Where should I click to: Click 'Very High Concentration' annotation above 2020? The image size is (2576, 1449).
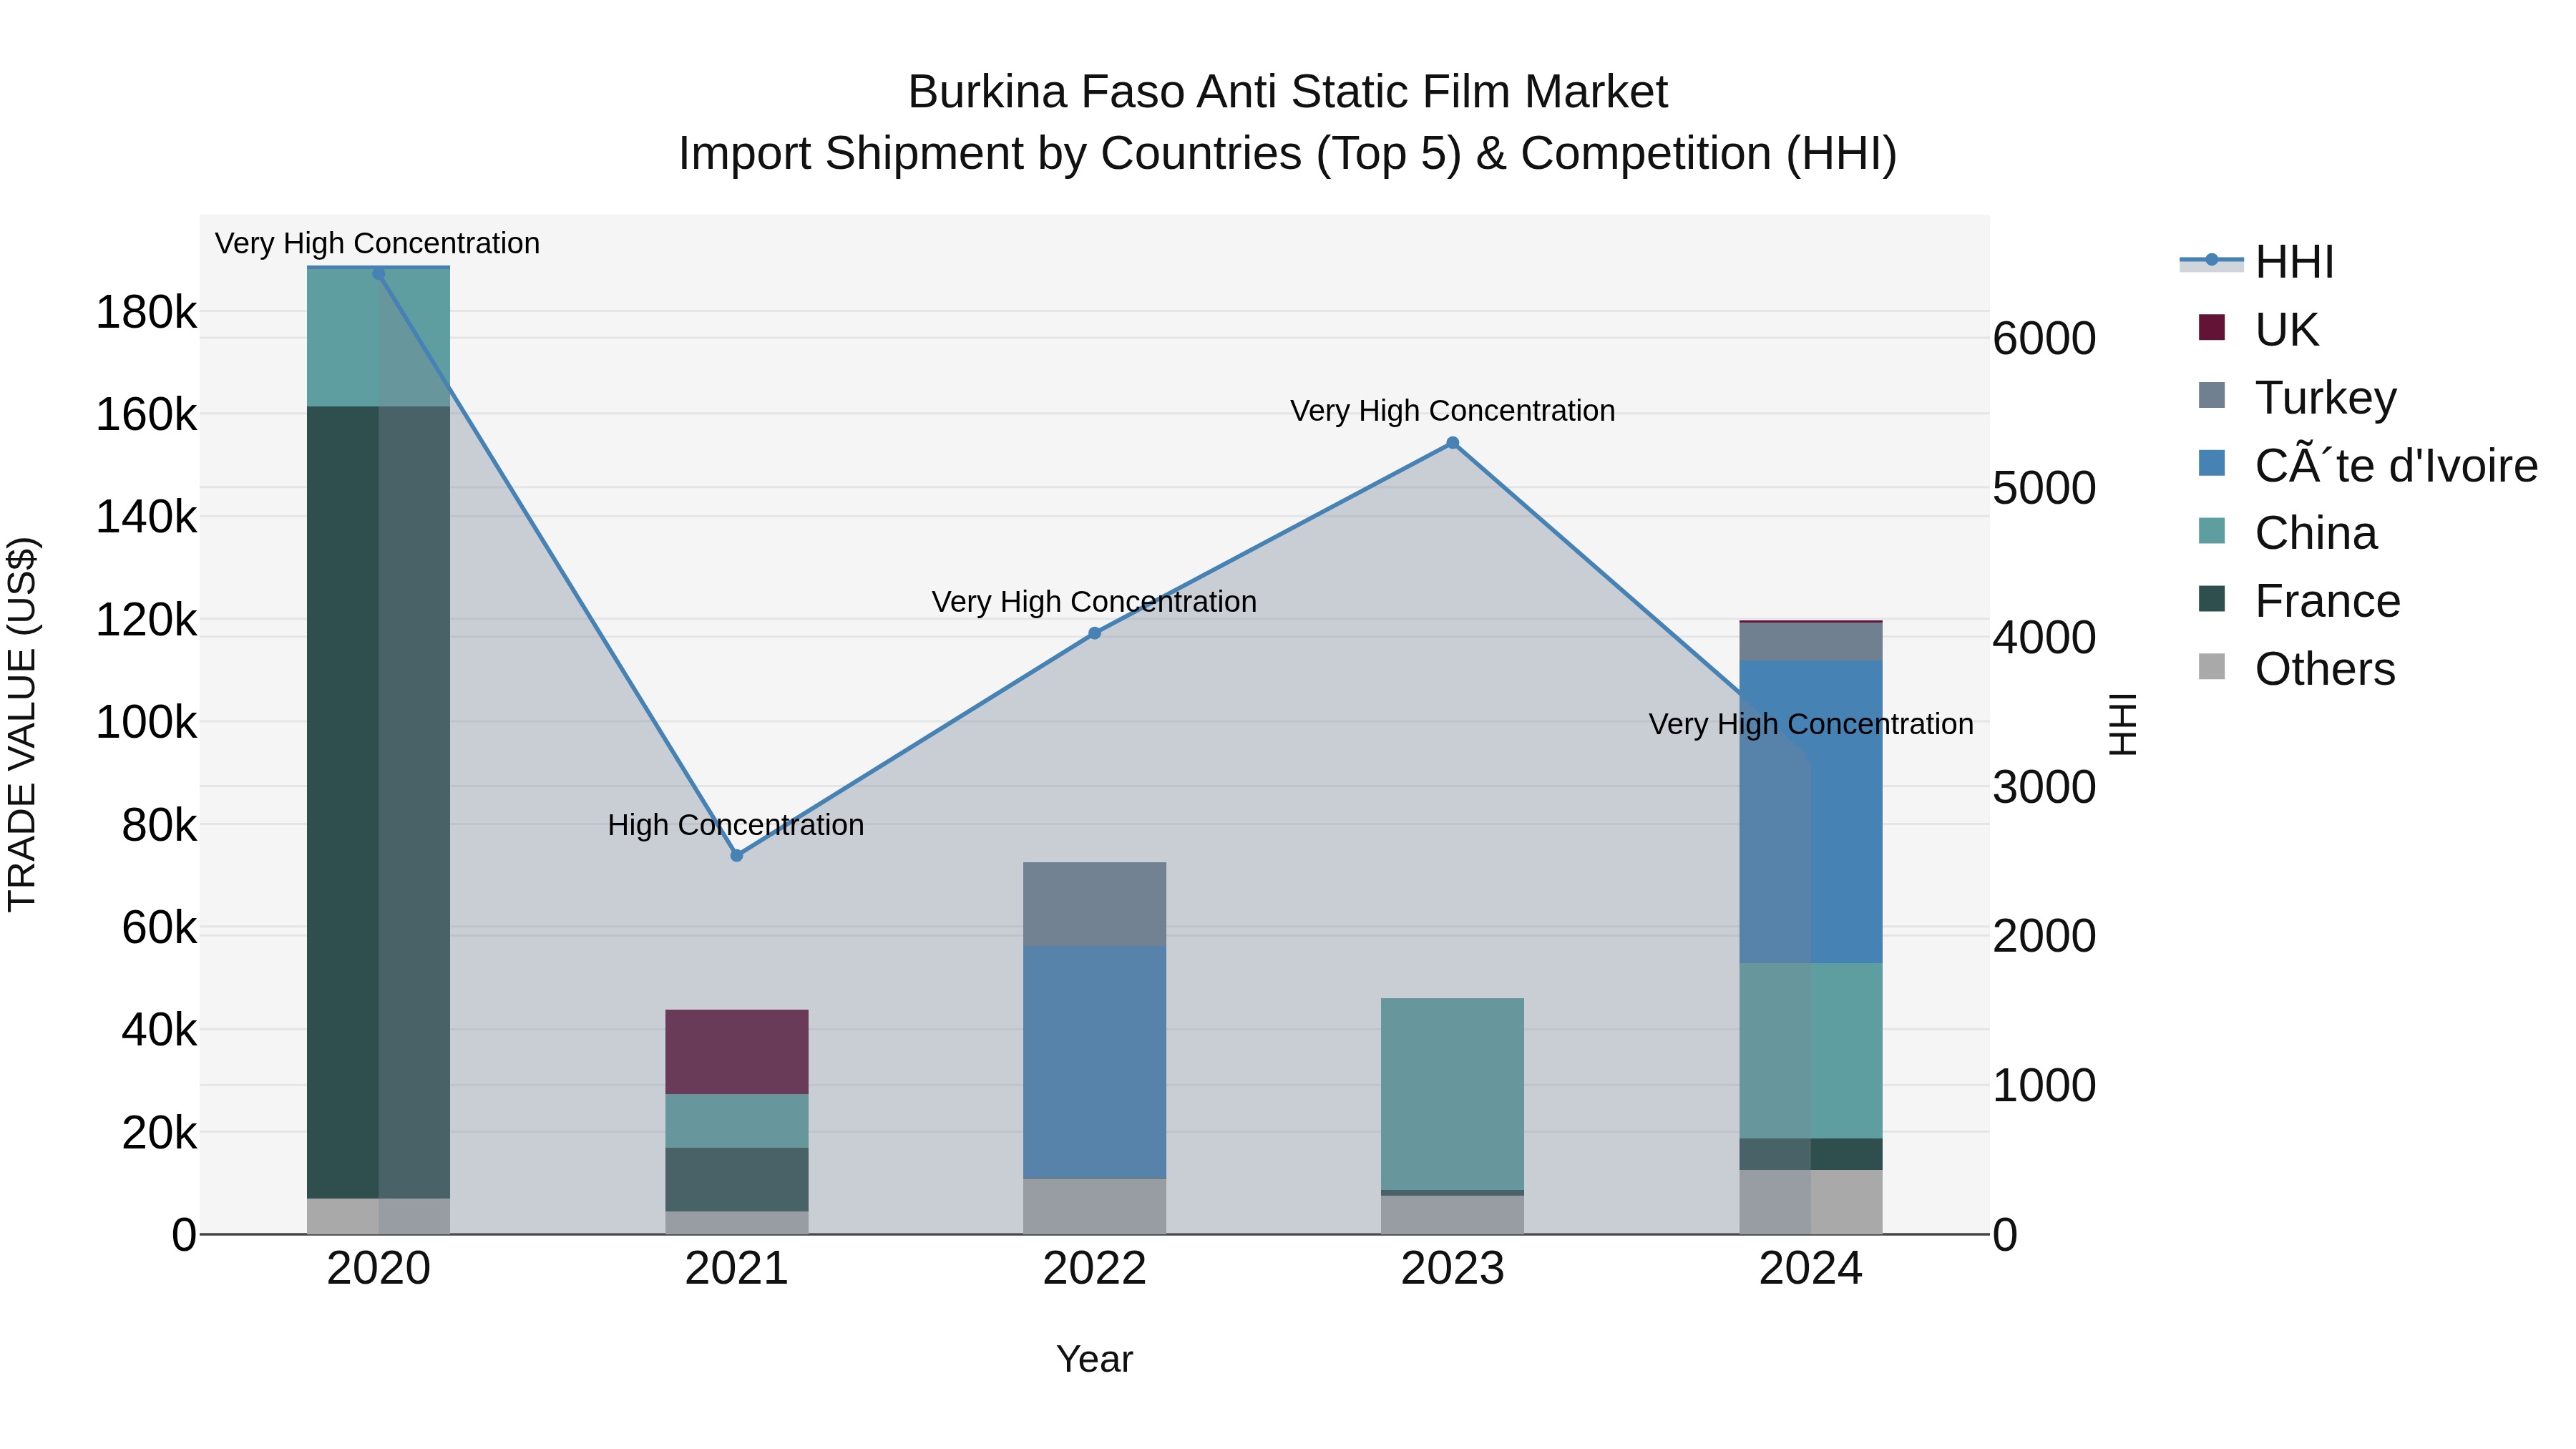(377, 243)
